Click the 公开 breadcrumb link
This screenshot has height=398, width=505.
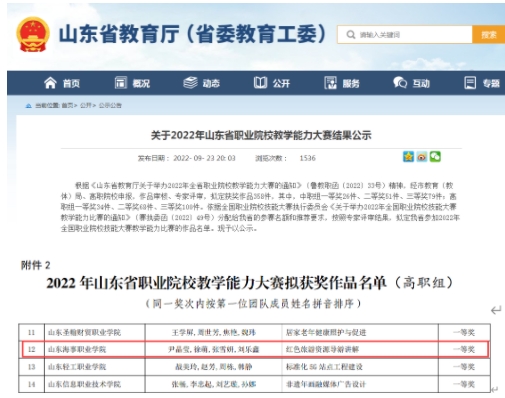[x=86, y=105]
